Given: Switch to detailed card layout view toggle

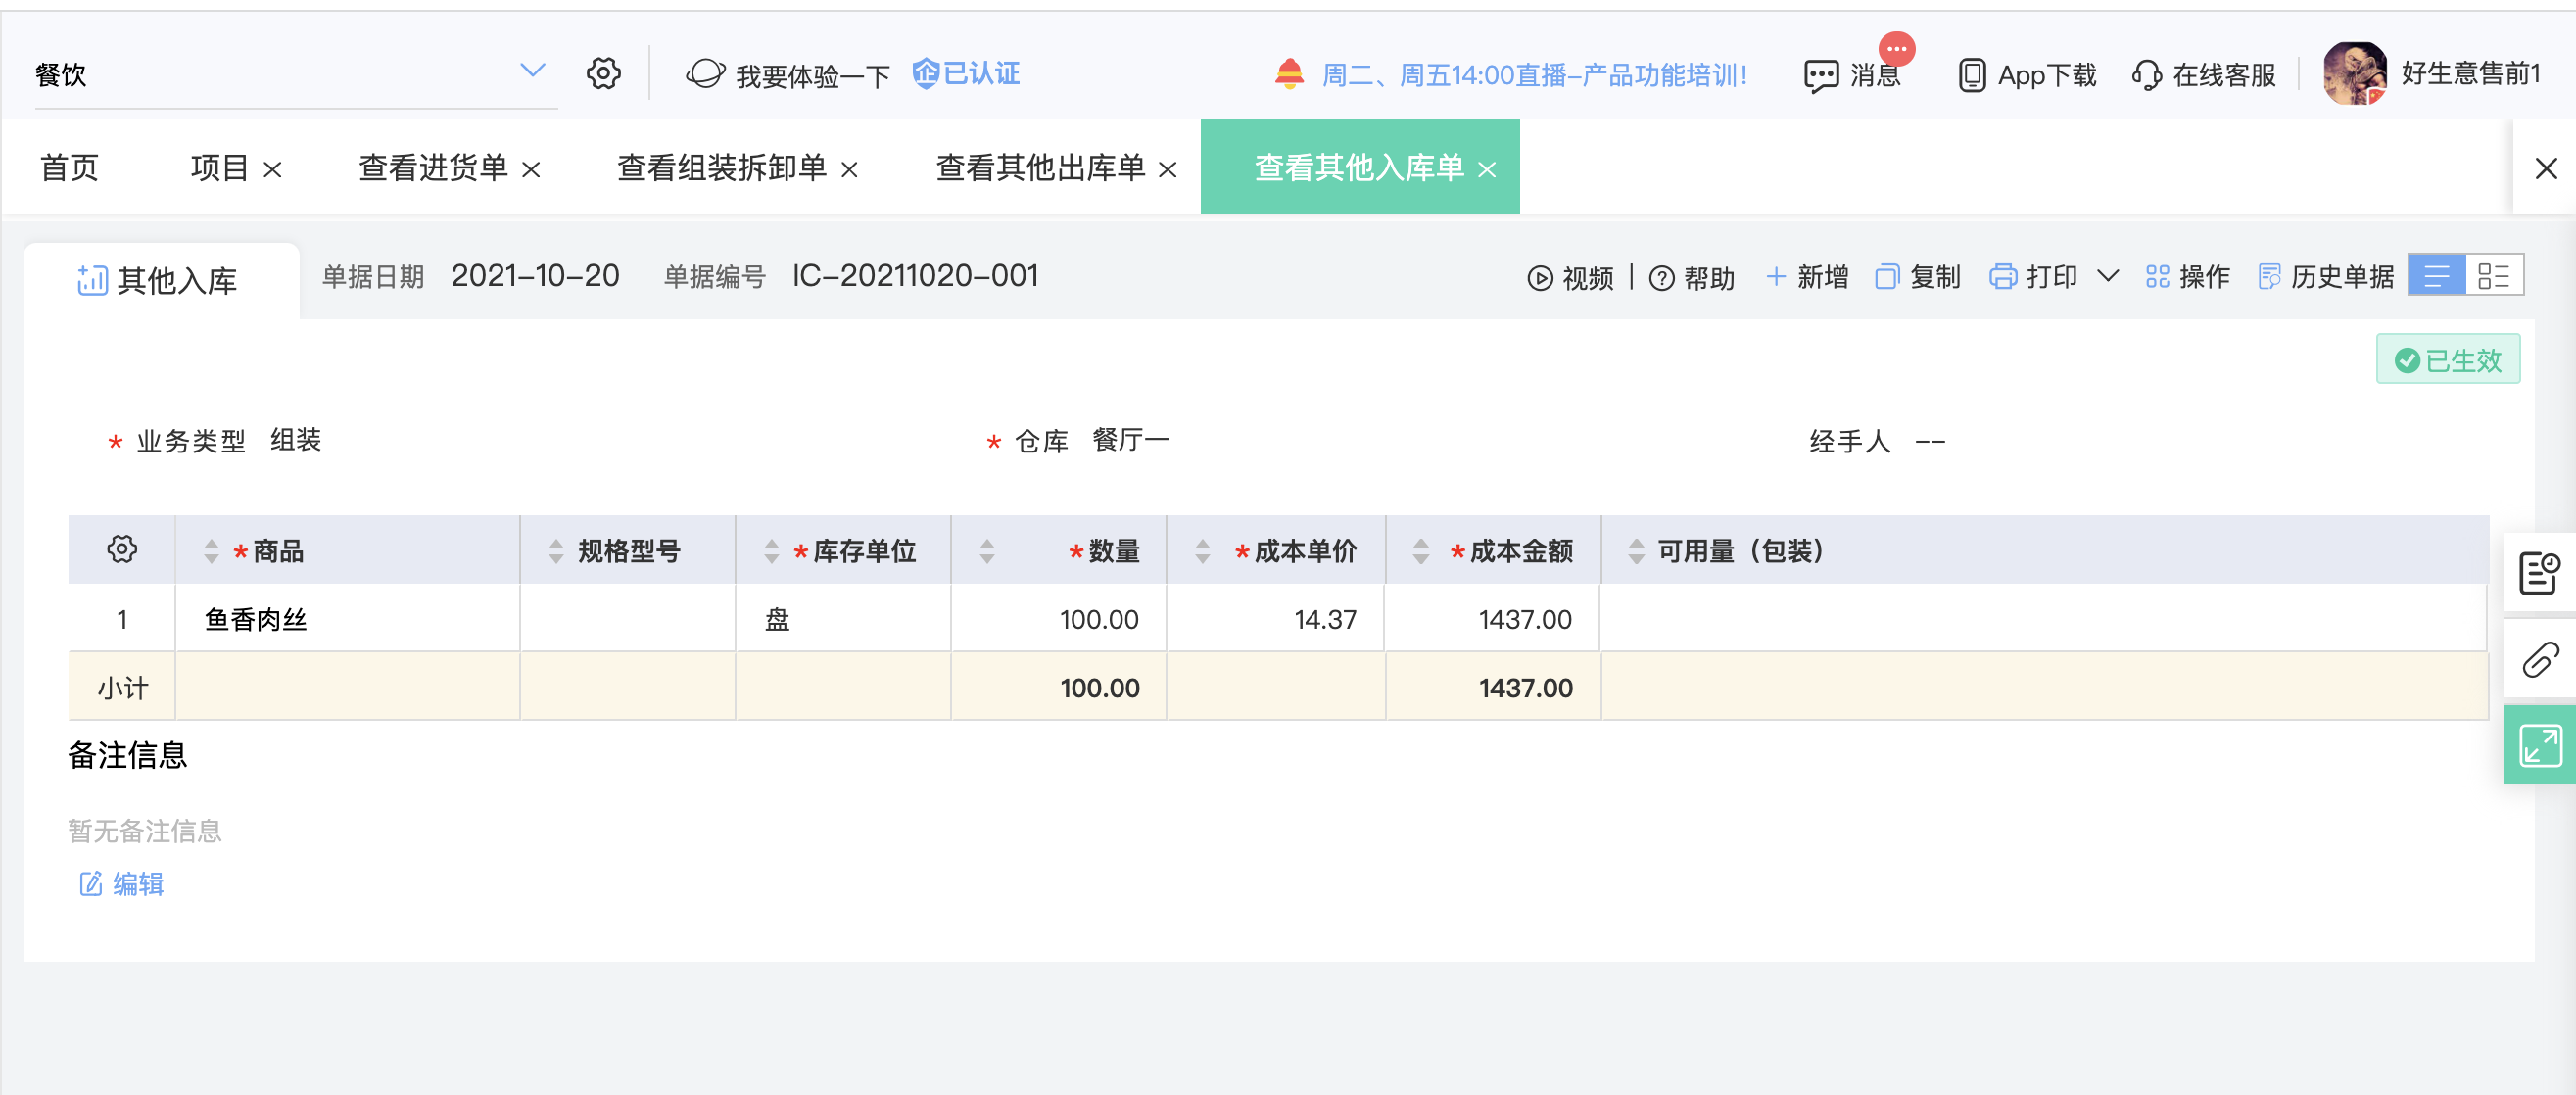Looking at the screenshot, I should 2494,276.
